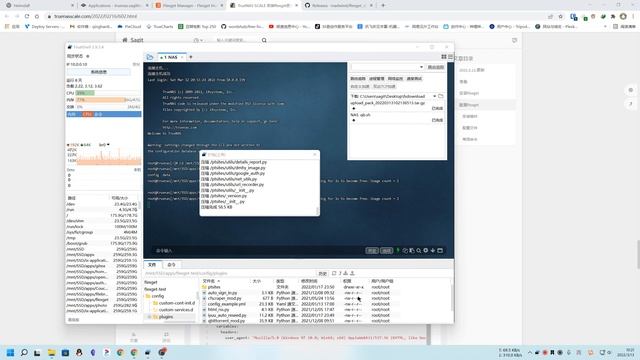The height and width of the screenshot is (360, 640).
Task: Switch to the Commands tab below terminal
Action: [x=171, y=265]
